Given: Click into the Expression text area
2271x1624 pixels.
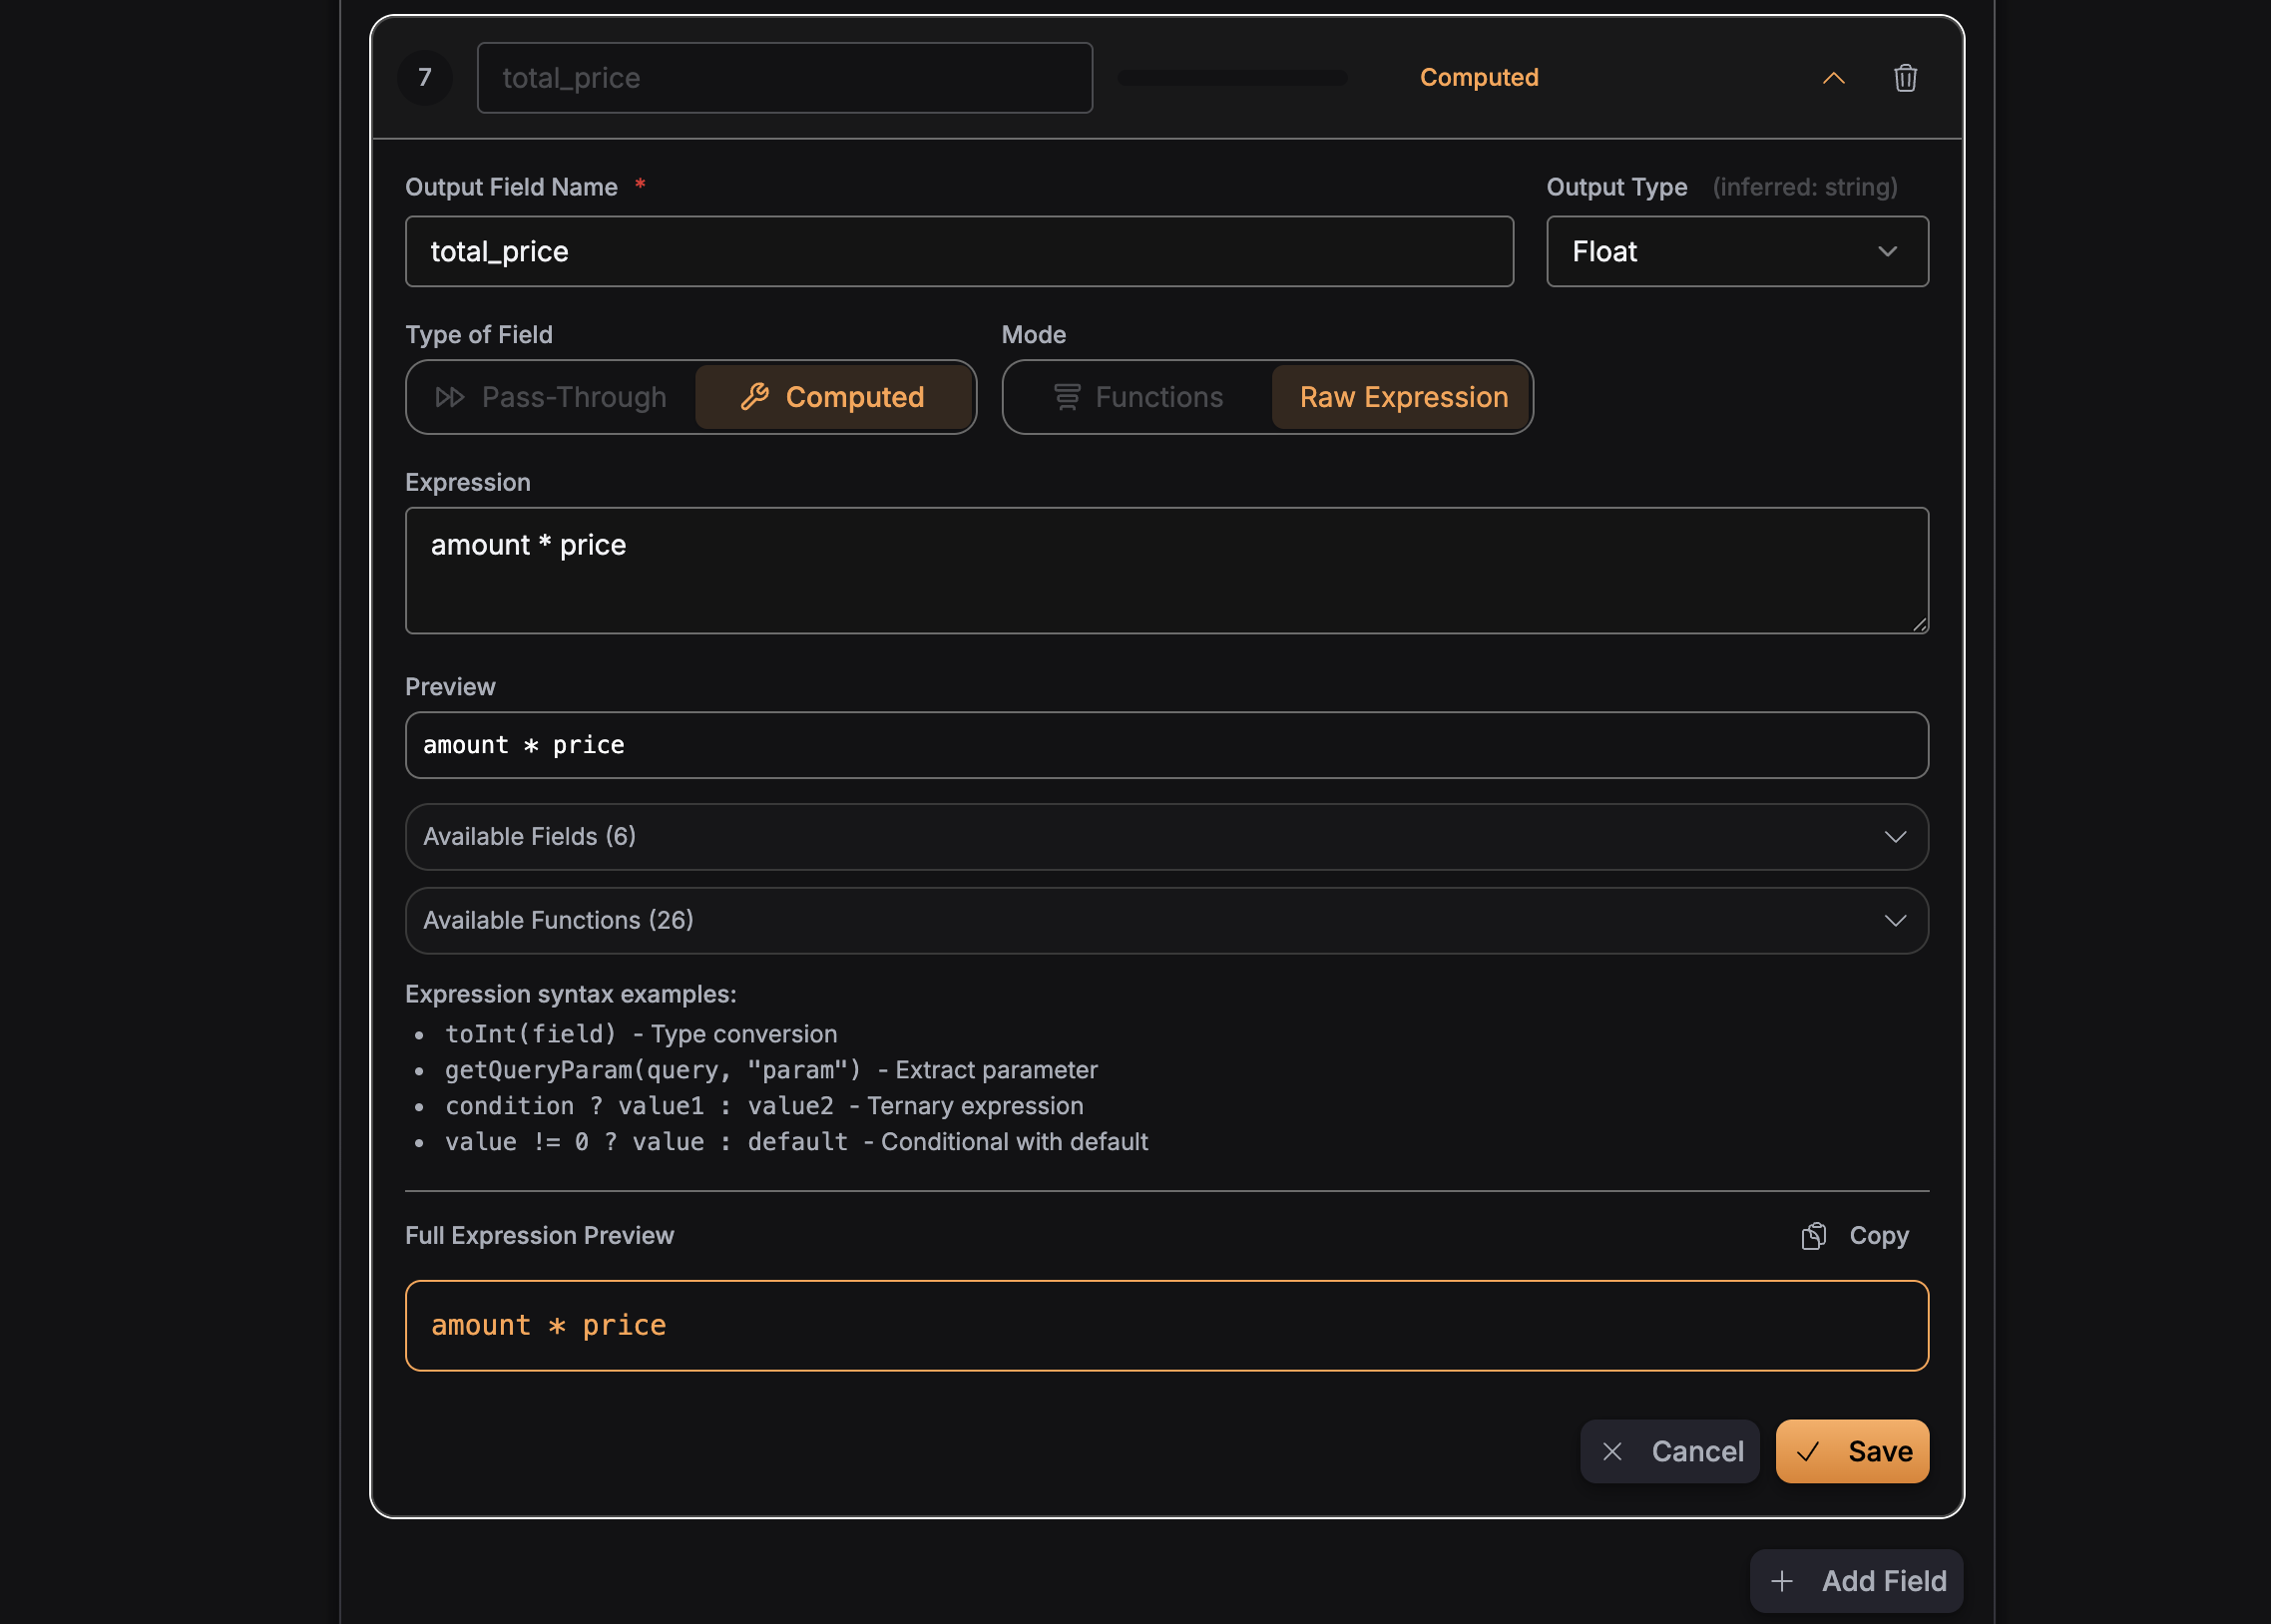Looking at the screenshot, I should pos(1166,570).
